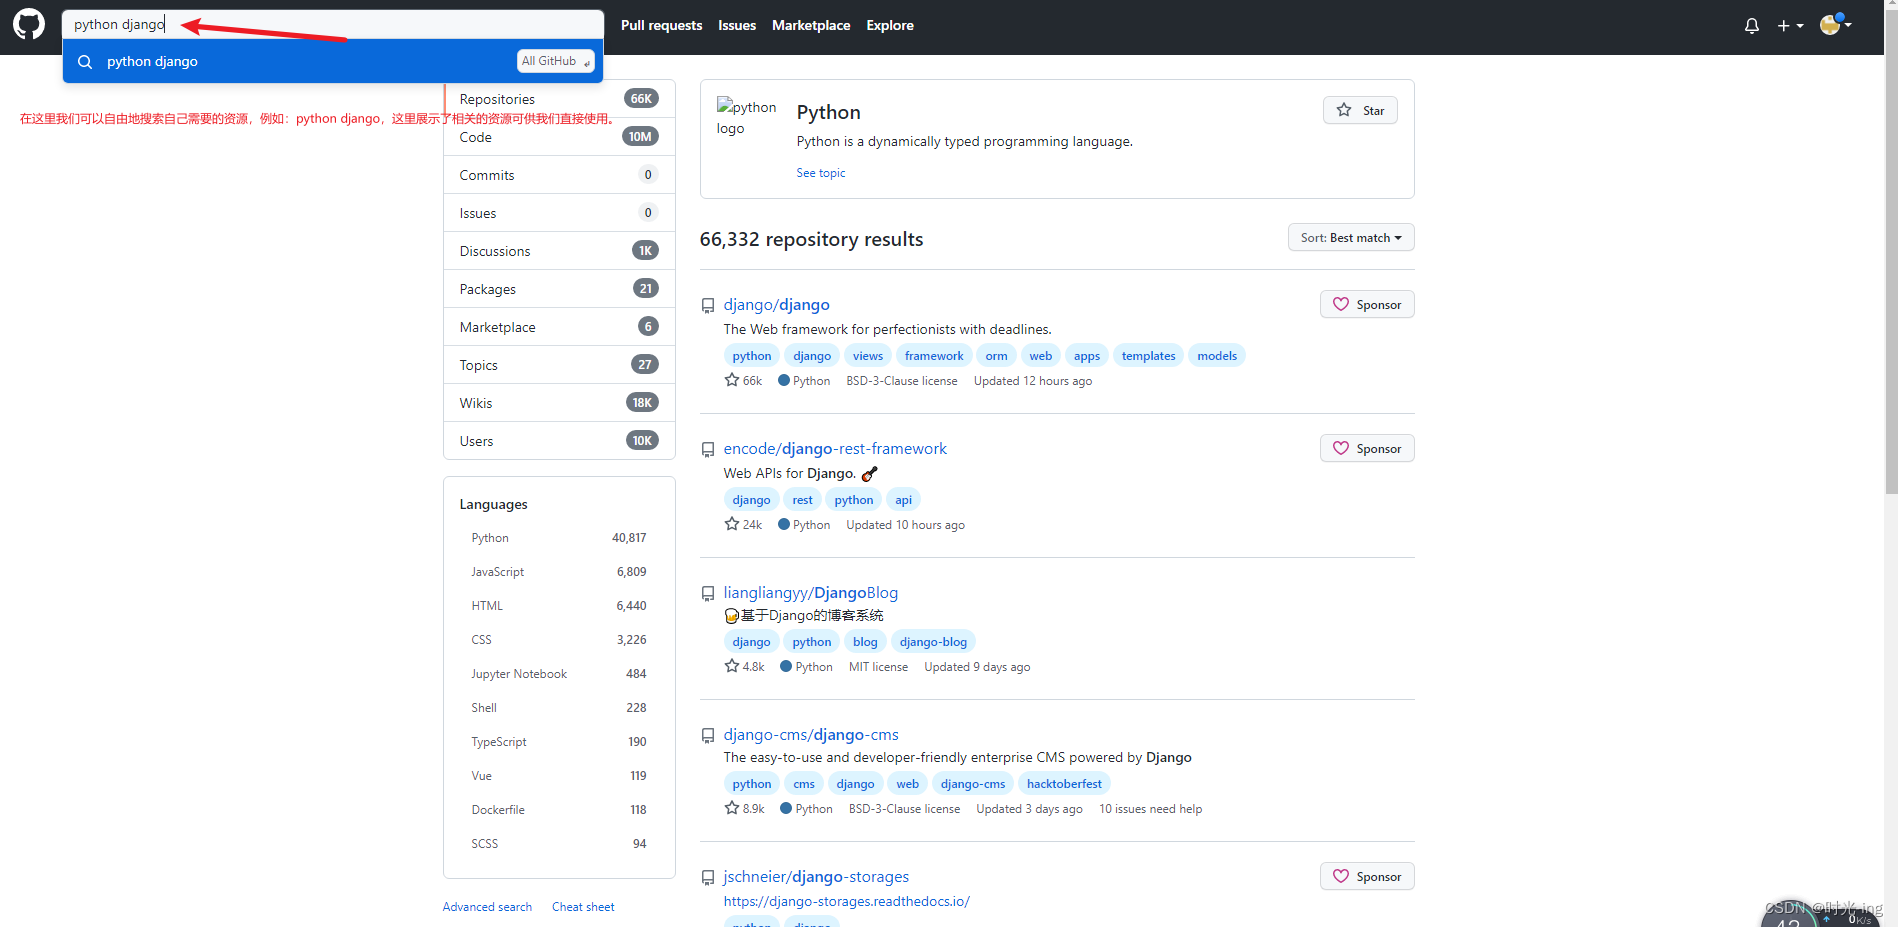Select the models topic tag
Viewport: 1898px width, 927px height.
1217,356
